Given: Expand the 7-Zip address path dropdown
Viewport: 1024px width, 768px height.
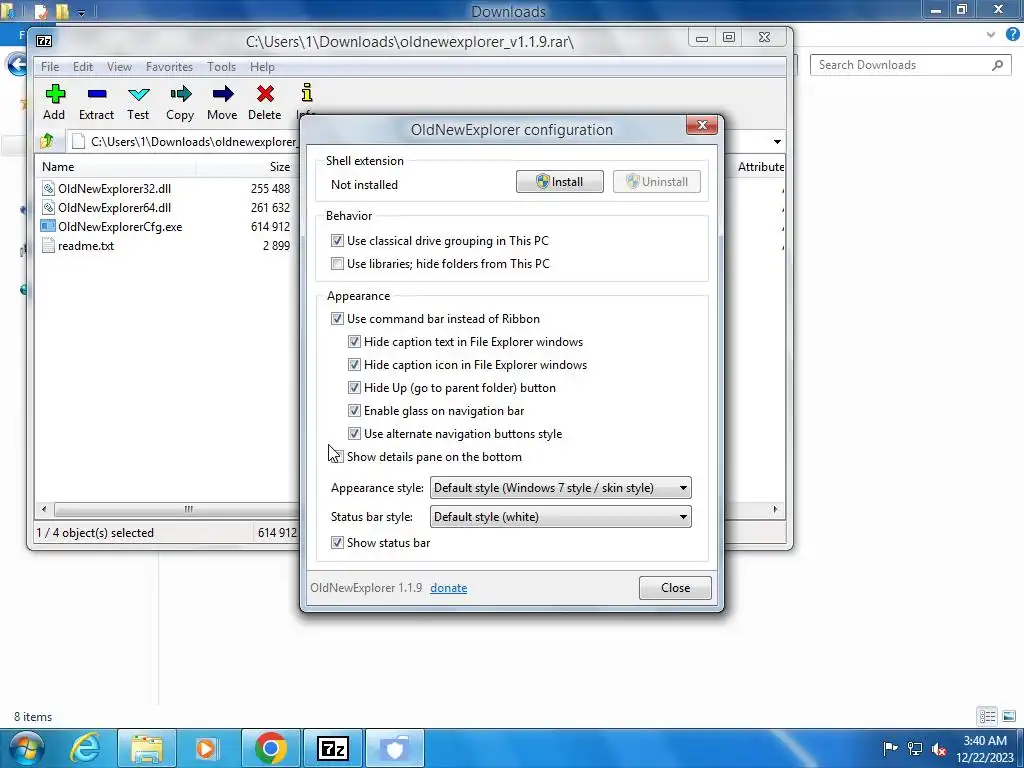Looking at the screenshot, I should 776,142.
